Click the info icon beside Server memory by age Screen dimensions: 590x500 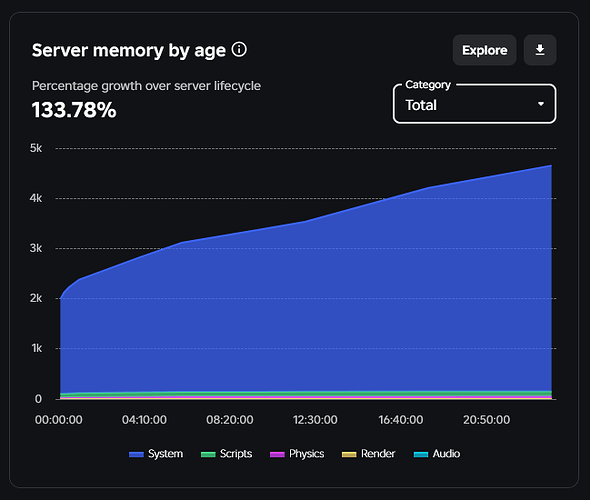pyautogui.click(x=239, y=49)
